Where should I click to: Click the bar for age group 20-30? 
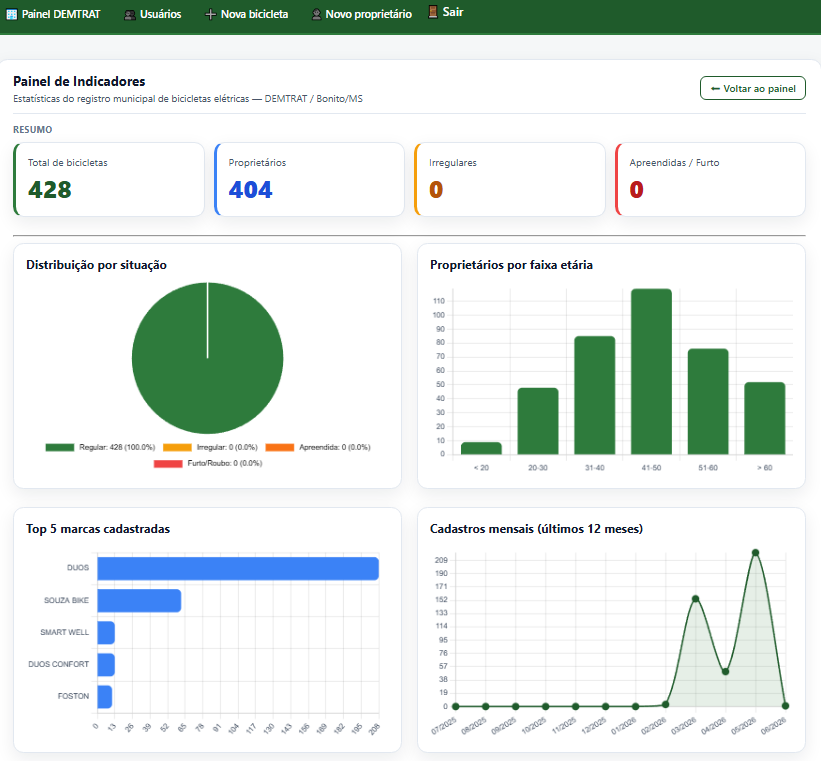click(538, 421)
